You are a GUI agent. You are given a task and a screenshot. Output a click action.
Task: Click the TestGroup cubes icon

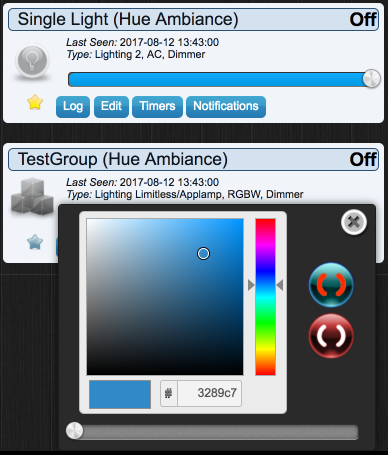32,196
